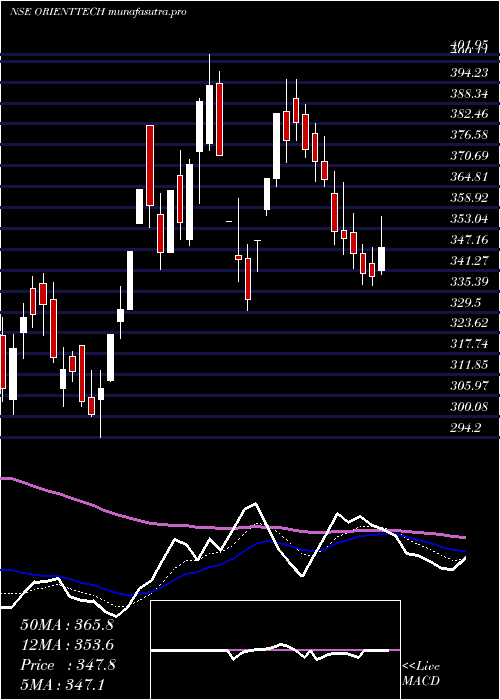
Task: Click the Price : 347.8 readout
Action: point(68,665)
